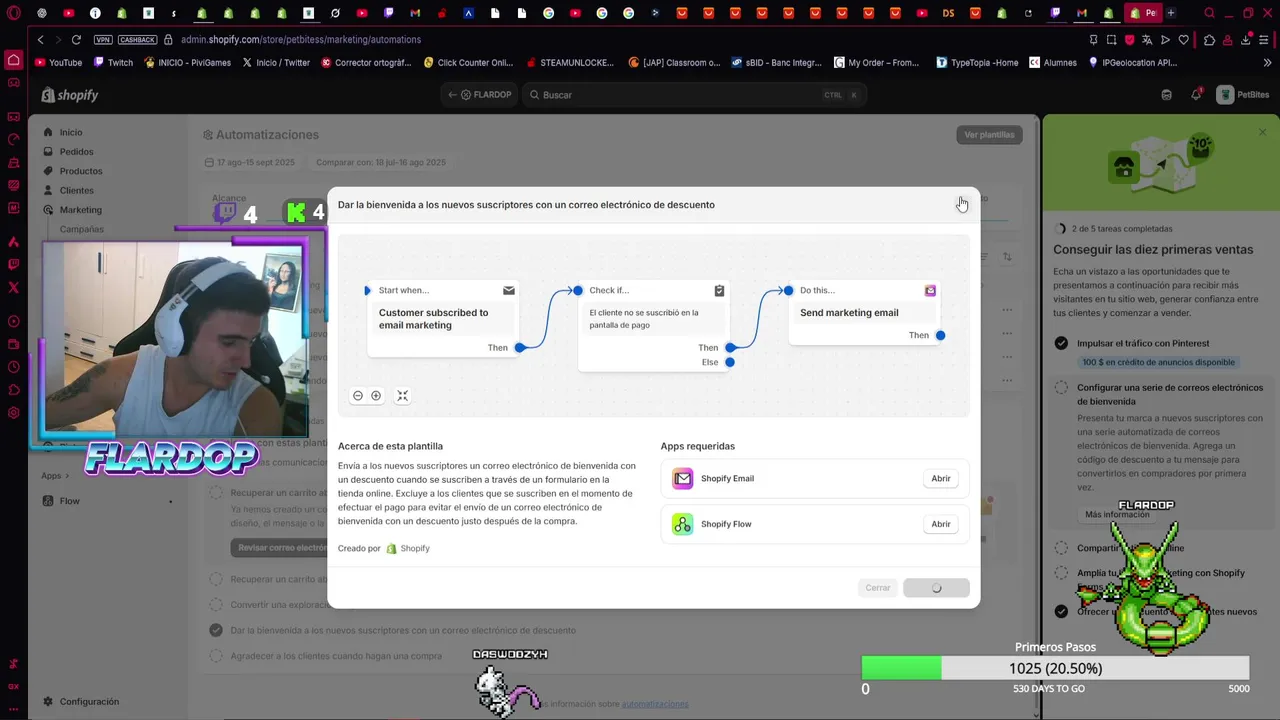This screenshot has height=720, width=1280.
Task: Click the Then connector dot on Start node
Action: click(520, 348)
